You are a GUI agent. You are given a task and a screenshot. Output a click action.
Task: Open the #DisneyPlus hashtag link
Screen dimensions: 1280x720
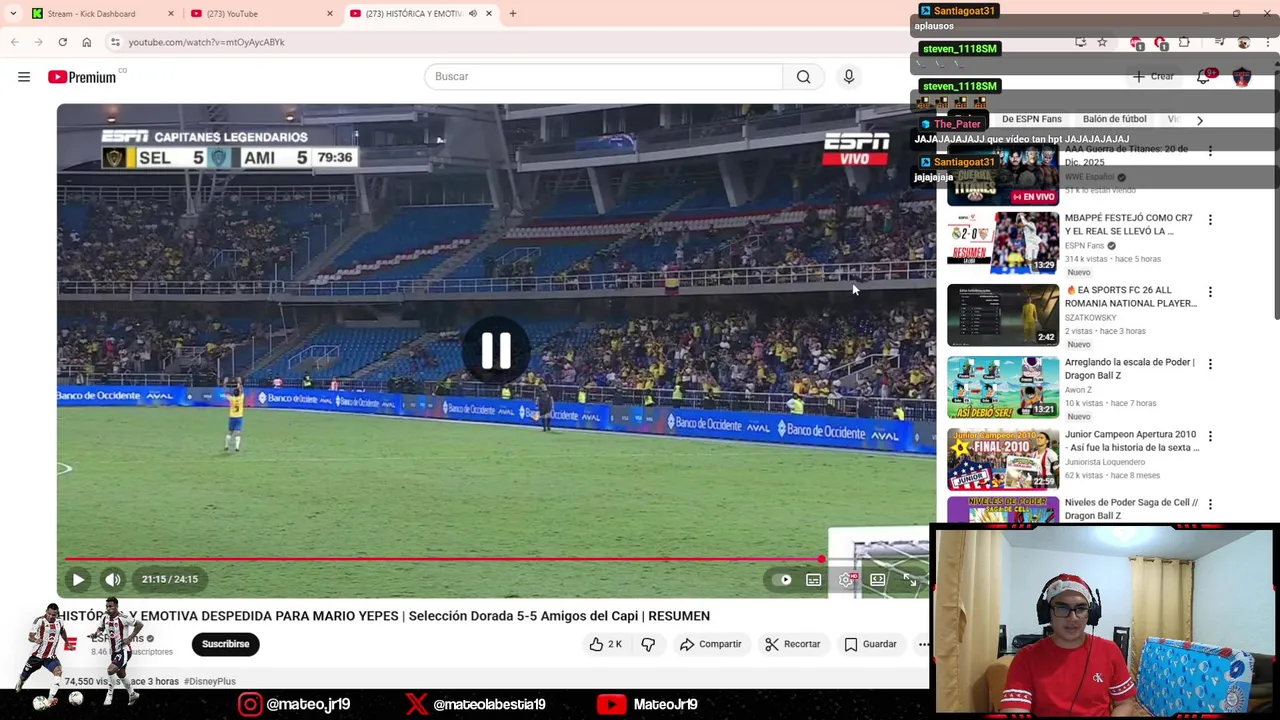(x=210, y=681)
